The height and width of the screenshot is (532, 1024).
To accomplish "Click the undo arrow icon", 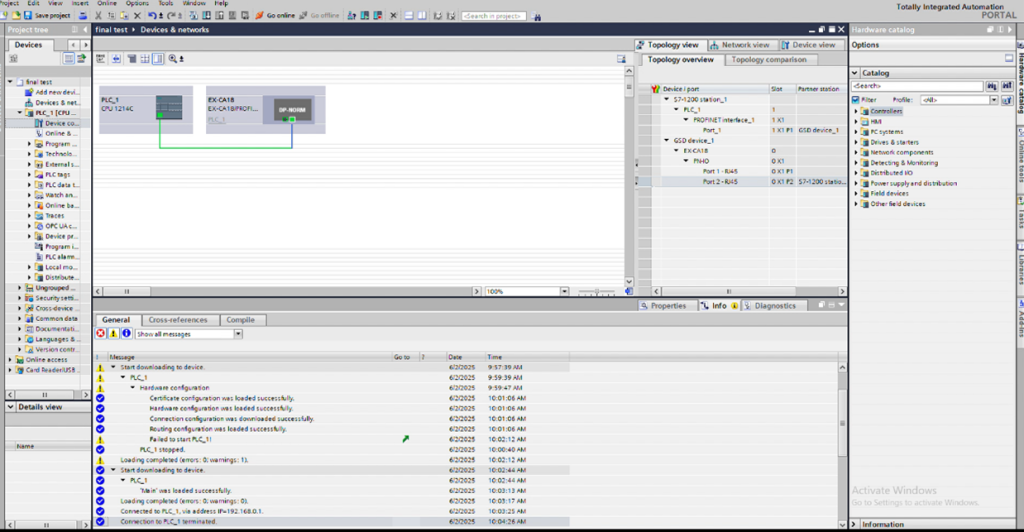I will click(152, 15).
